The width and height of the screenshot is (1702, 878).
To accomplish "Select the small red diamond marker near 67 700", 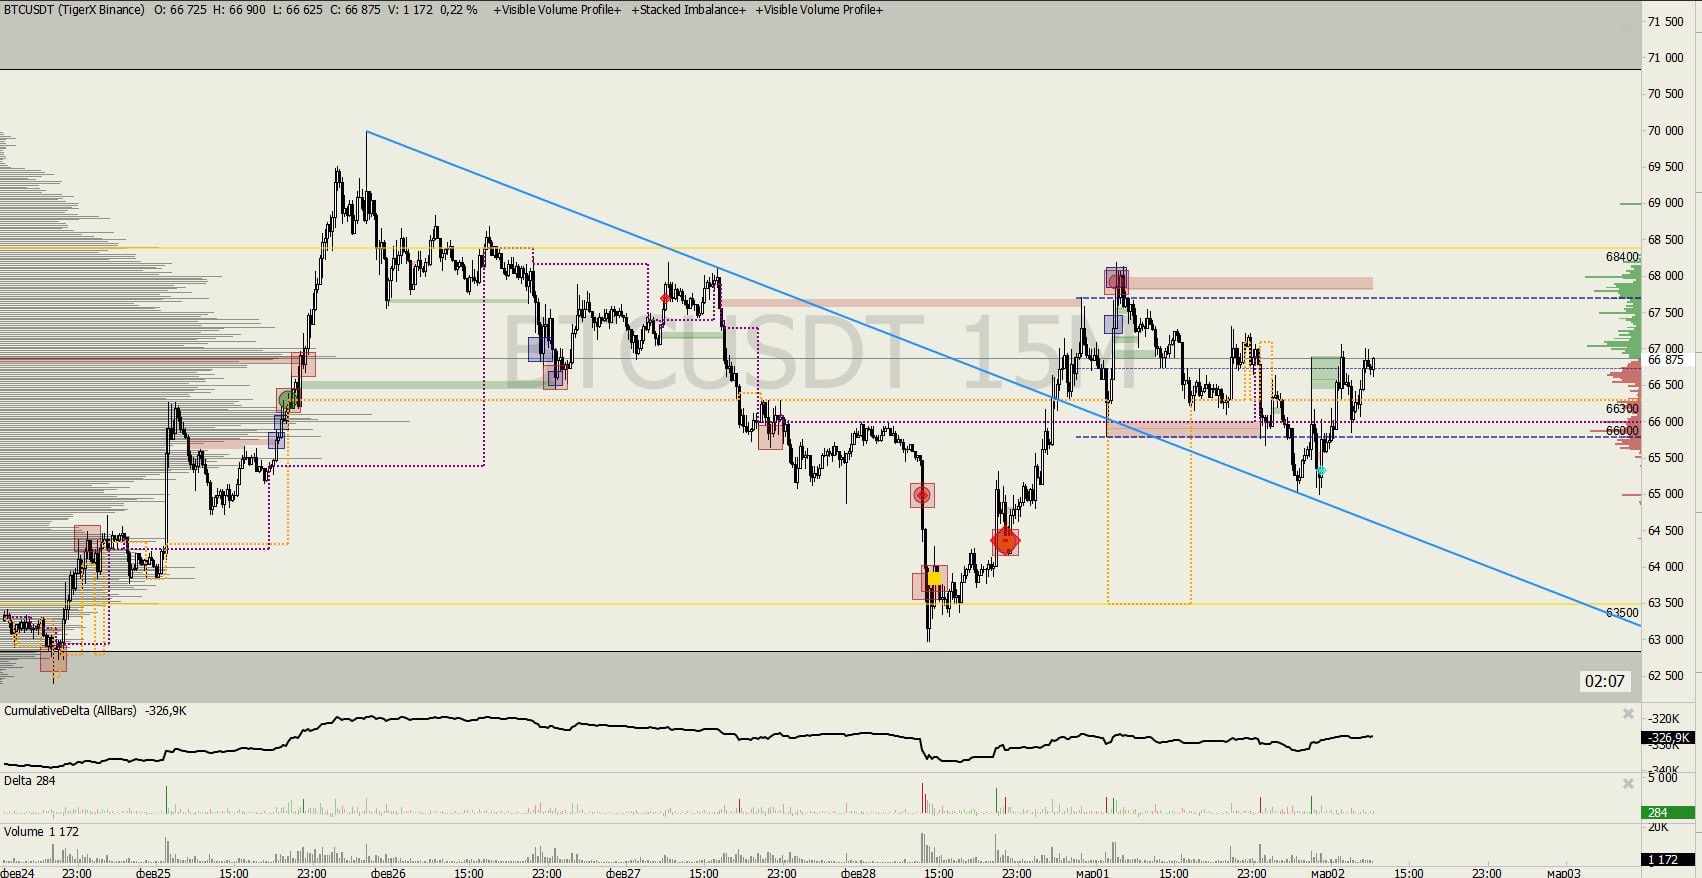I will [665, 298].
